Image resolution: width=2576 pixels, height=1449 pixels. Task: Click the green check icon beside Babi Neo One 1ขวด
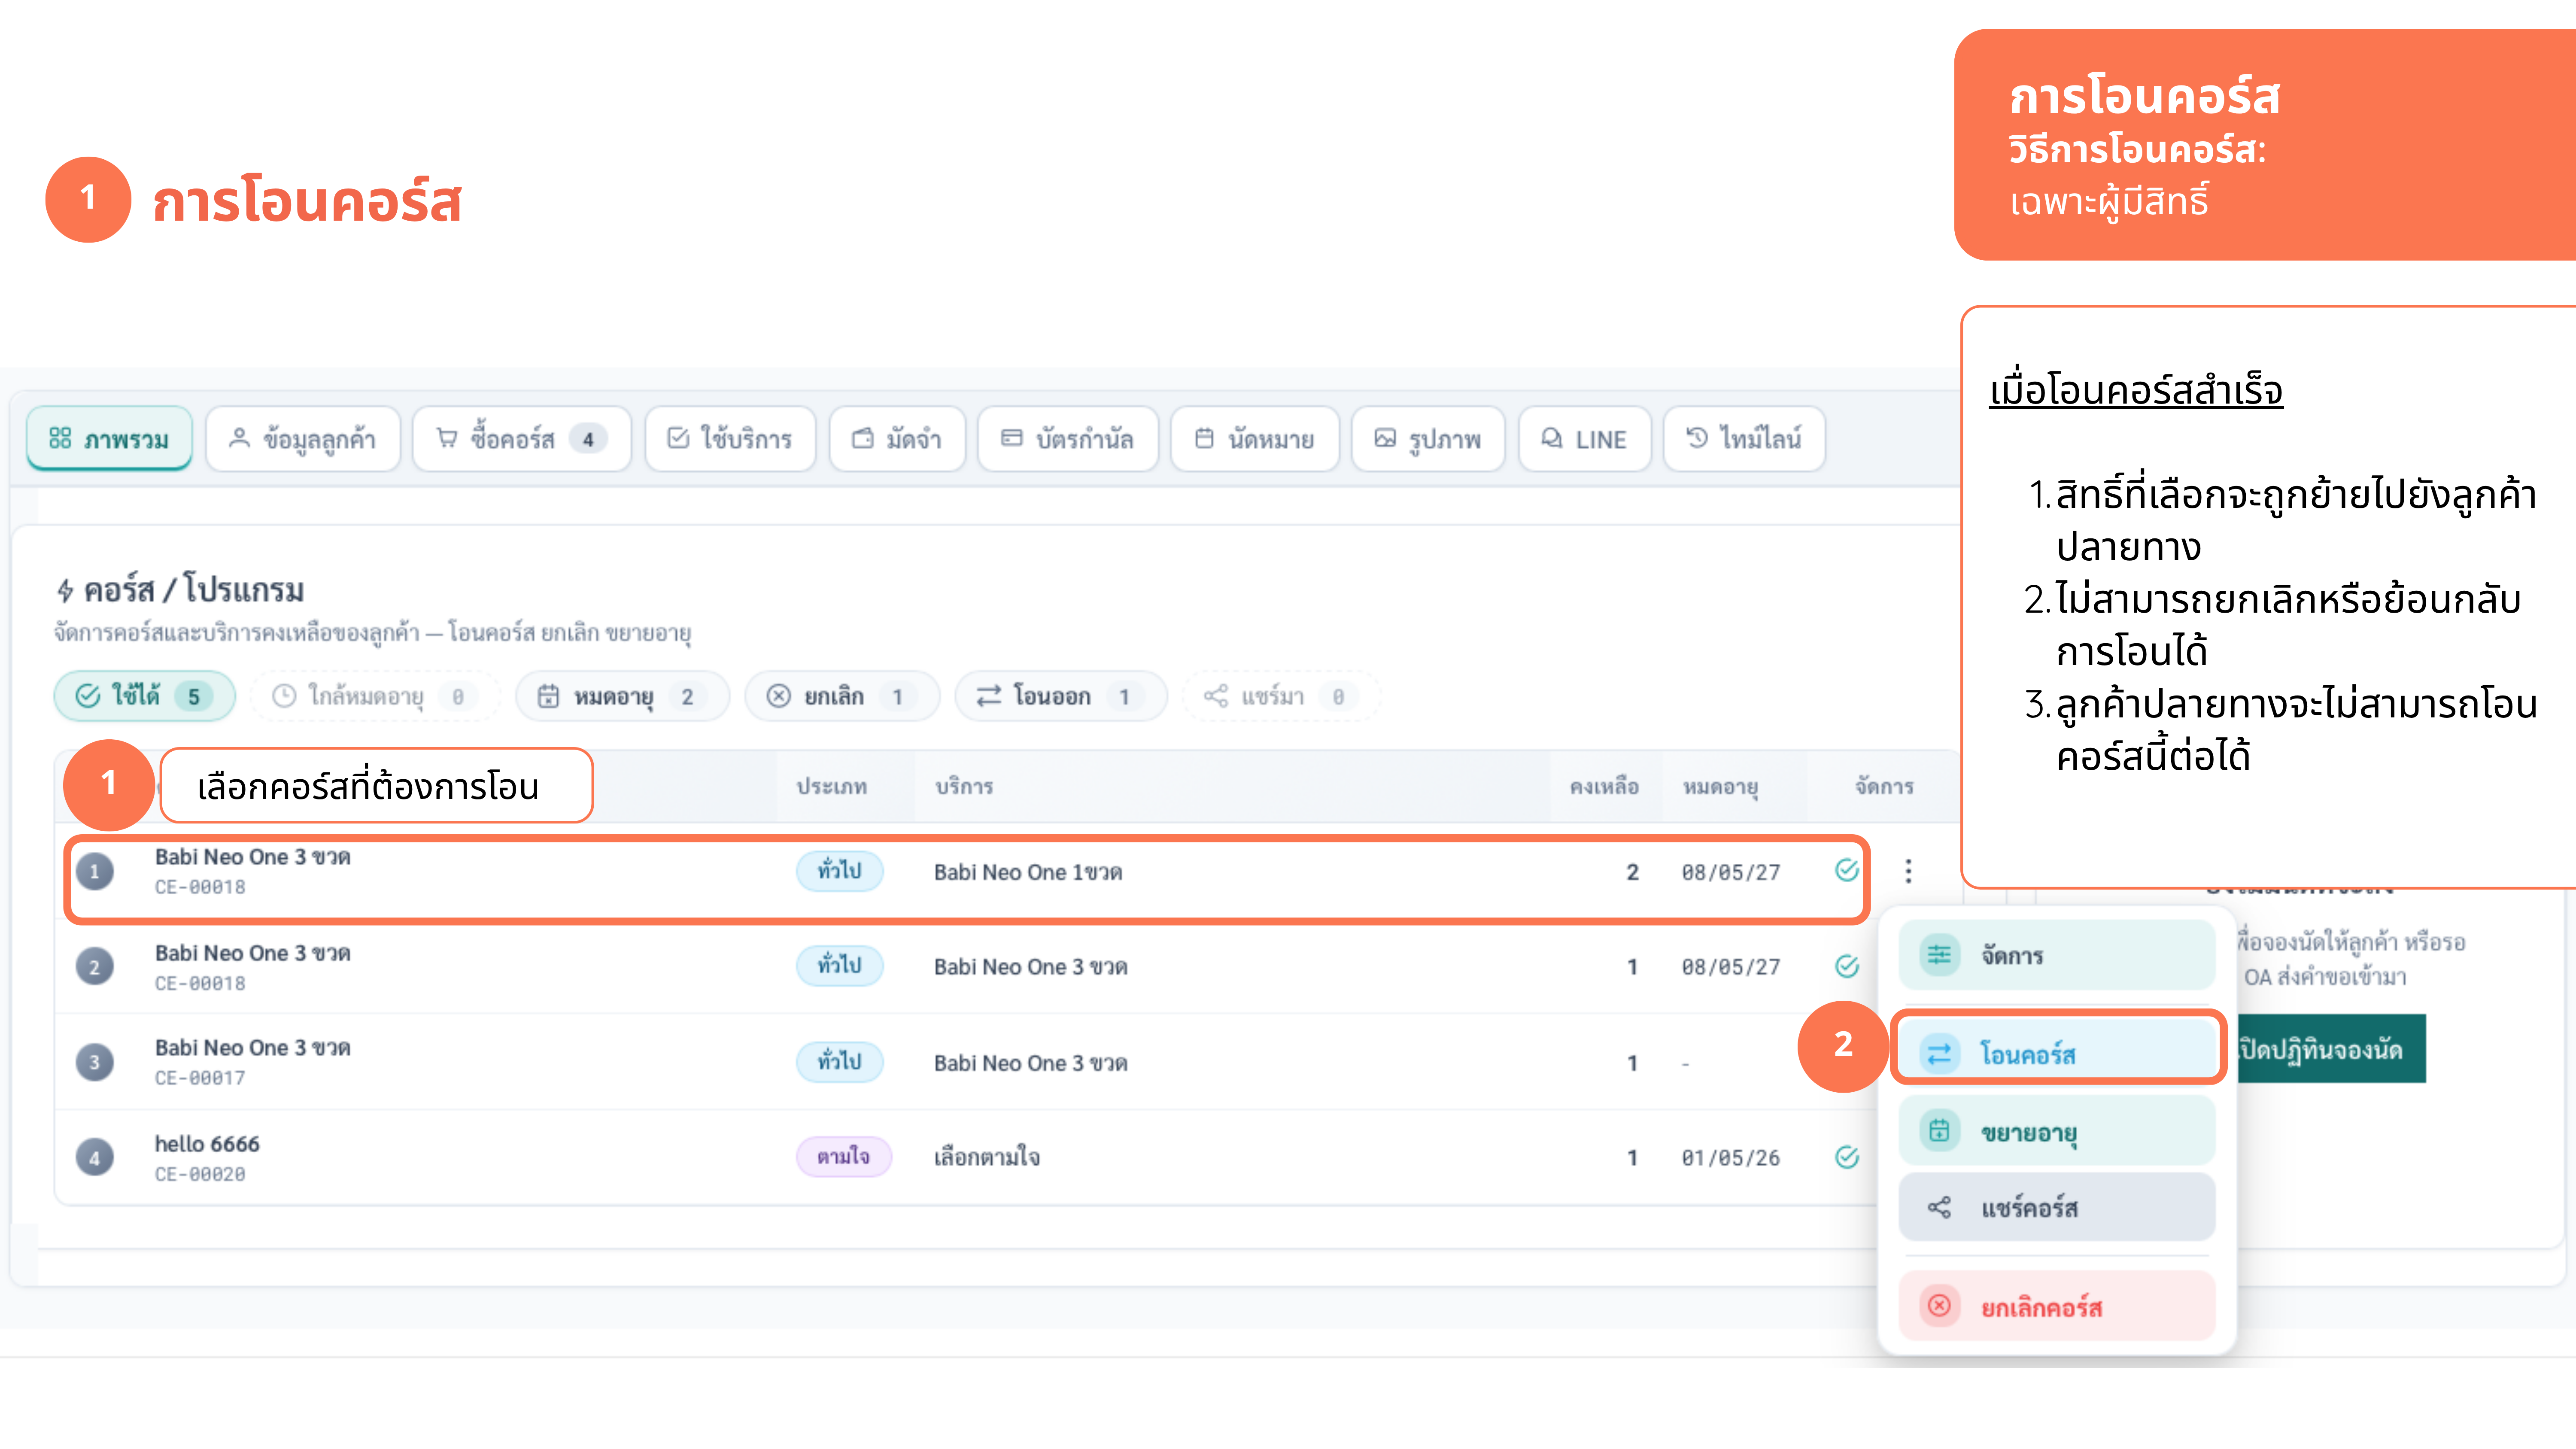[x=1847, y=870]
